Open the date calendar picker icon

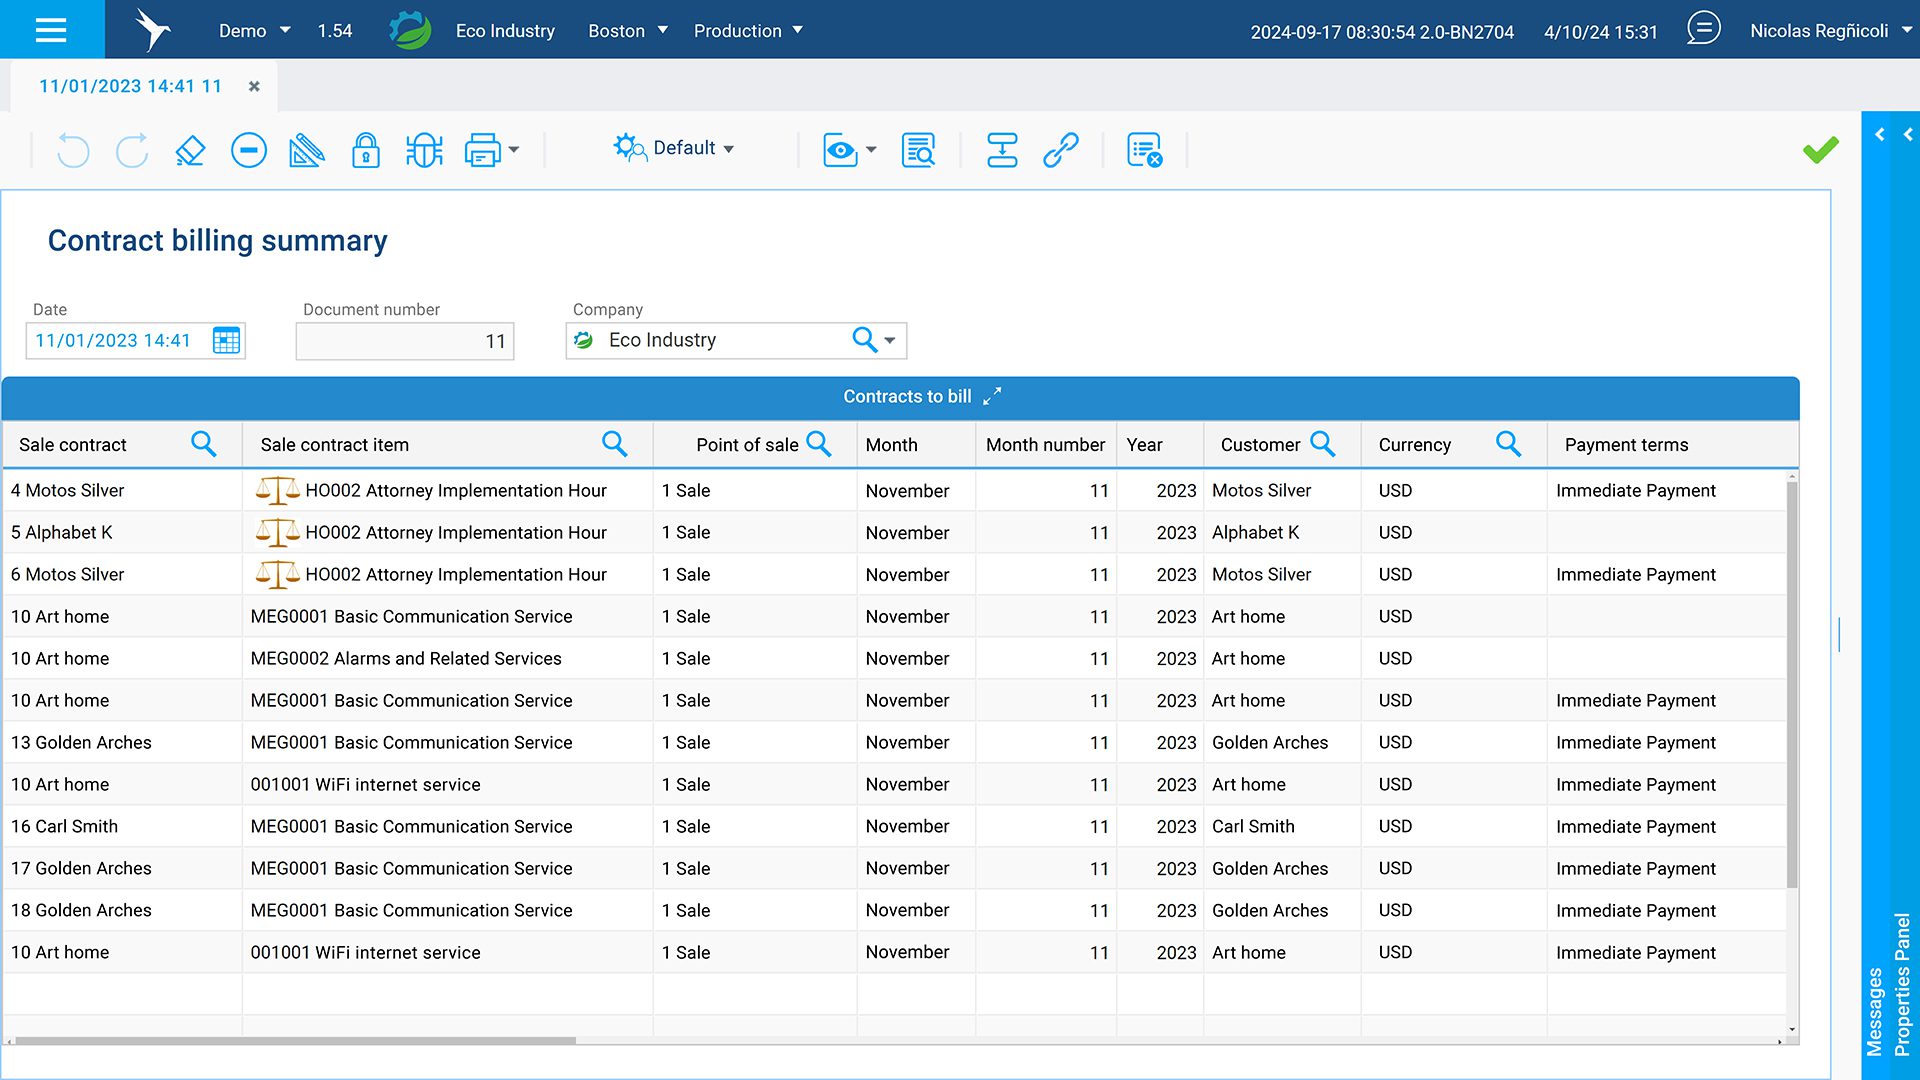click(226, 340)
